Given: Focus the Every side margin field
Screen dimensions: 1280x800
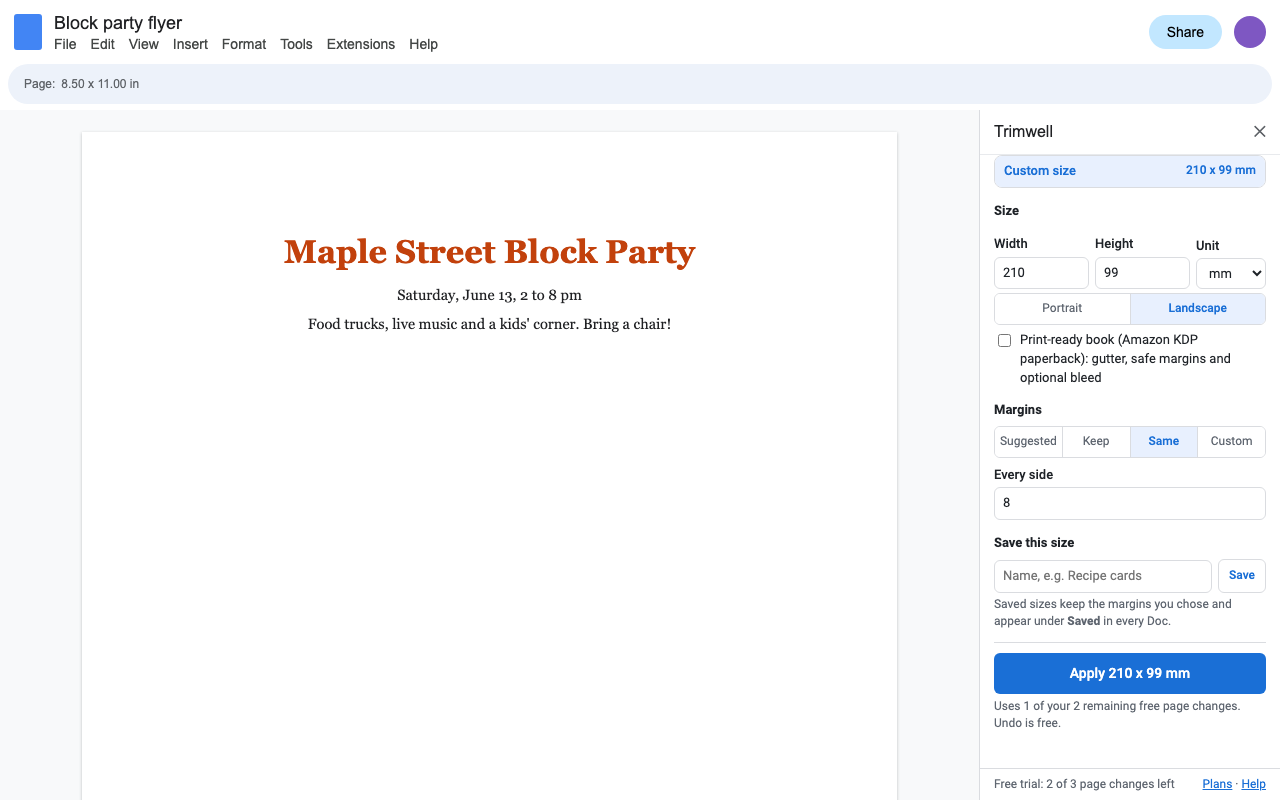Looking at the screenshot, I should click(x=1130, y=503).
